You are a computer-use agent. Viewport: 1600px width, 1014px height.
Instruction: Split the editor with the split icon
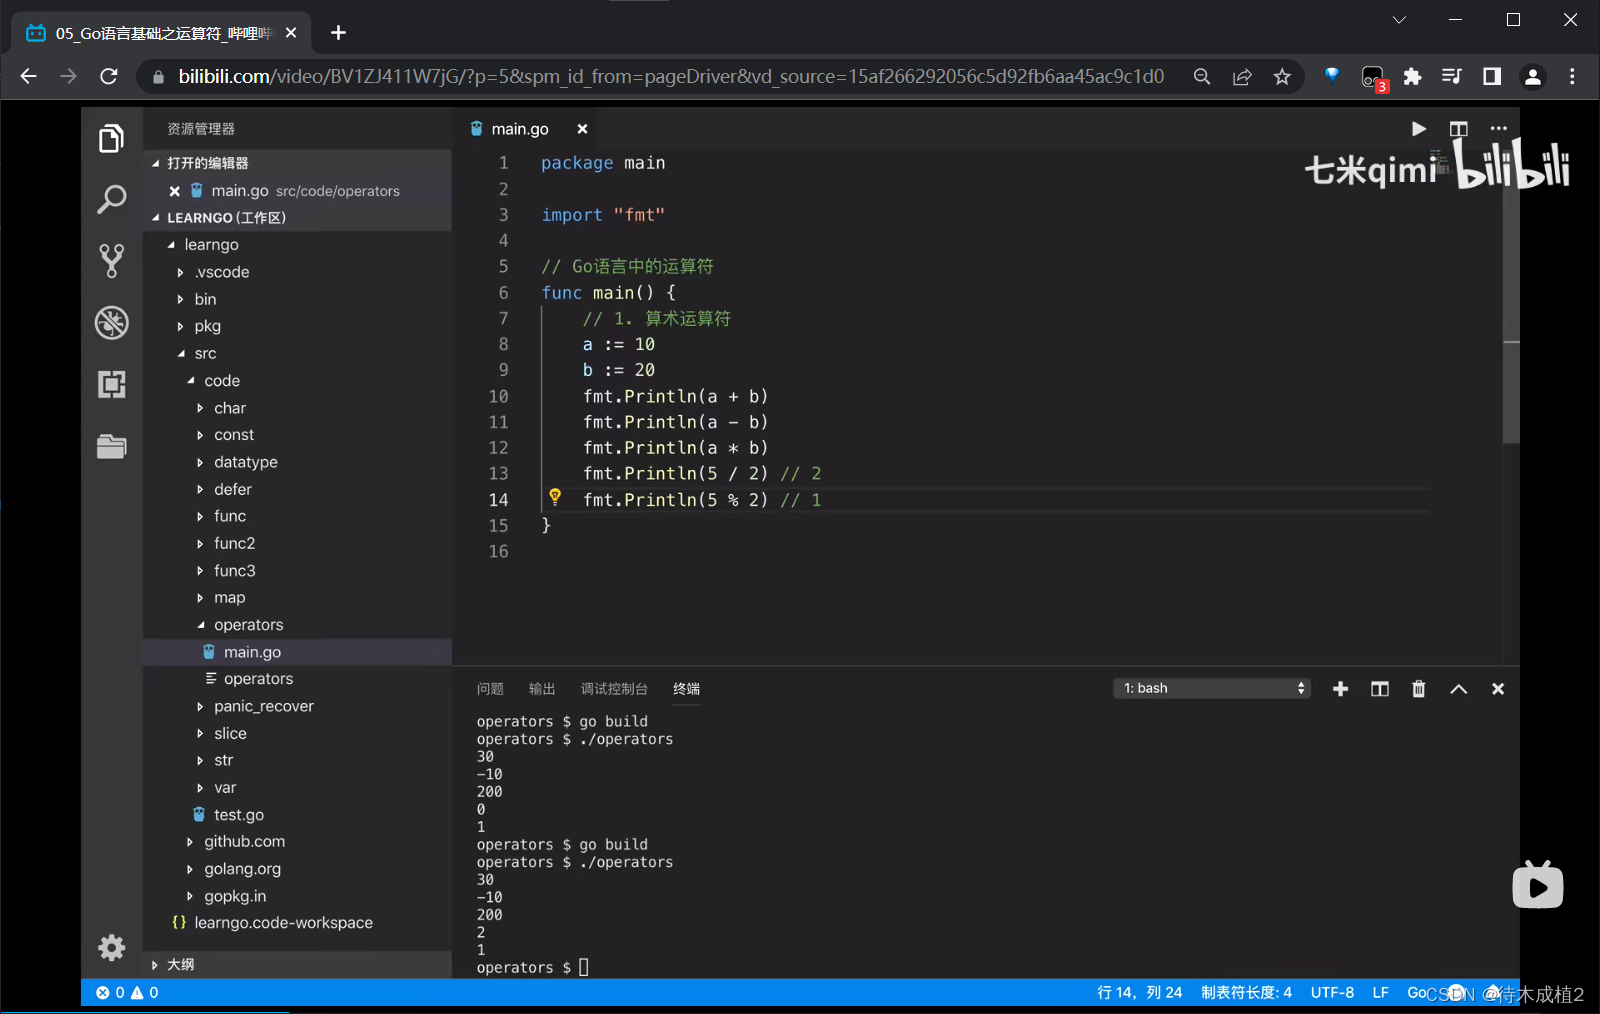pyautogui.click(x=1458, y=129)
